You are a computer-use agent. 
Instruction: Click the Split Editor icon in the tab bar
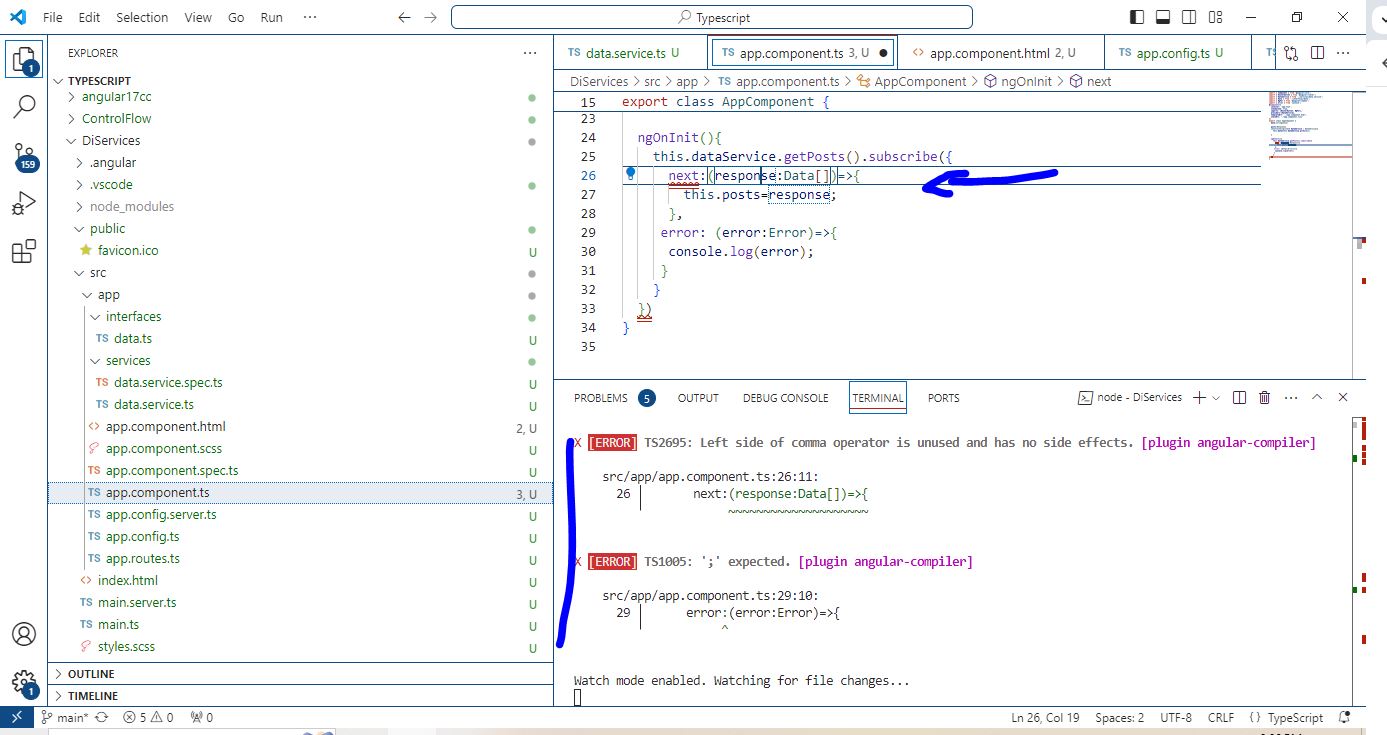click(1317, 53)
